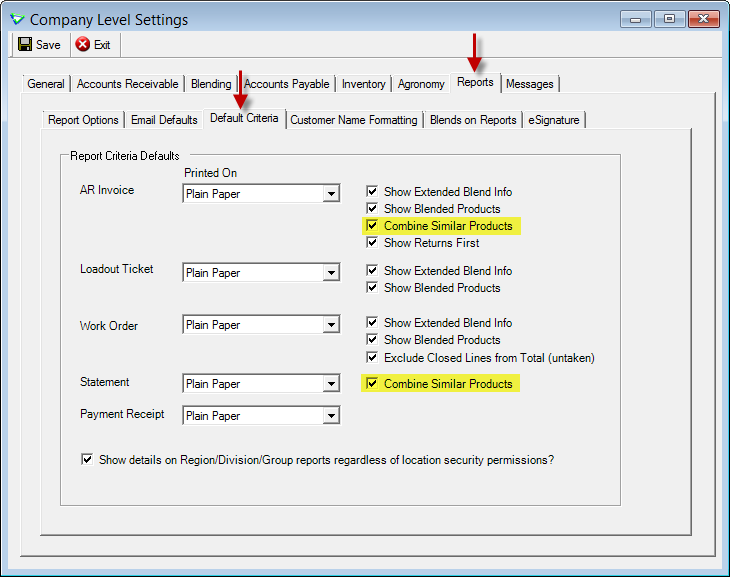Uncheck Statement Combine Similar Products
The width and height of the screenshot is (730, 577).
pos(372,383)
